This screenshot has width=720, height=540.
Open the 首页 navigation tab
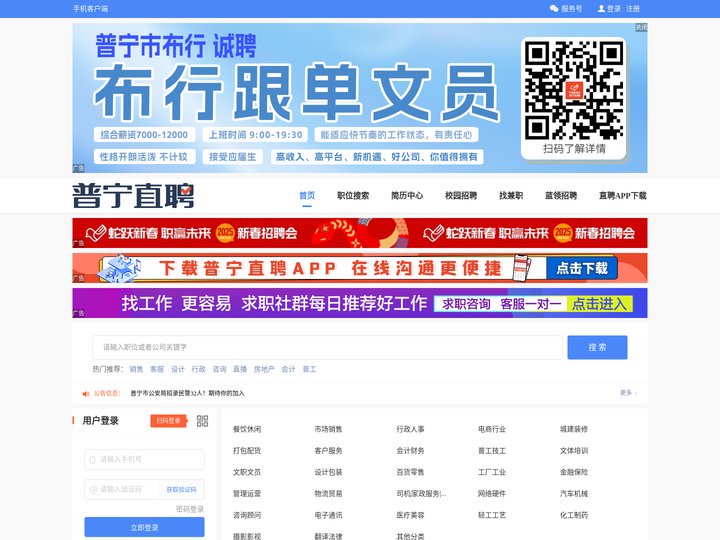point(307,196)
